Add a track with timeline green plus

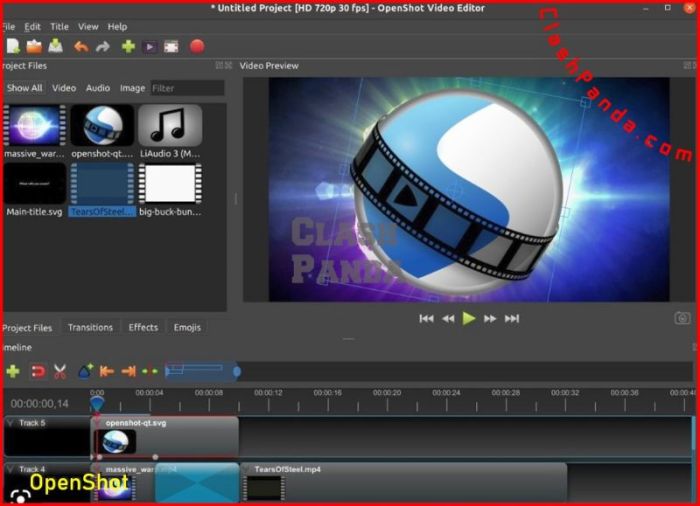click(x=13, y=371)
